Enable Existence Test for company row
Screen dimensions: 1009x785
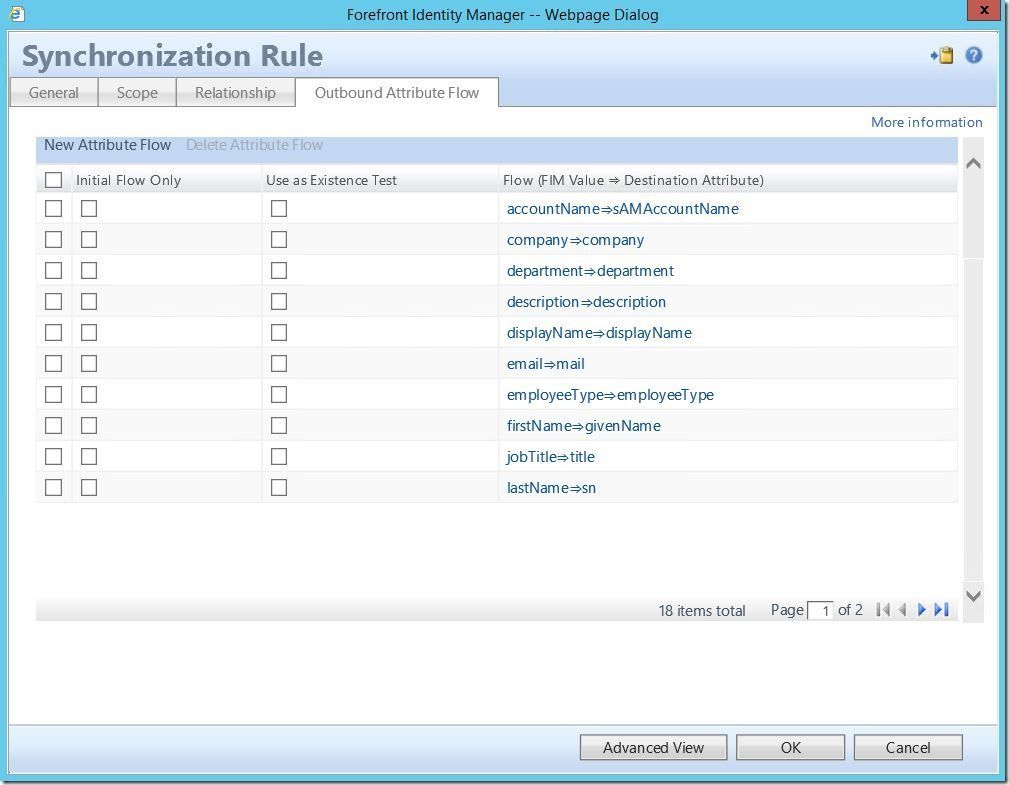pyautogui.click(x=279, y=239)
